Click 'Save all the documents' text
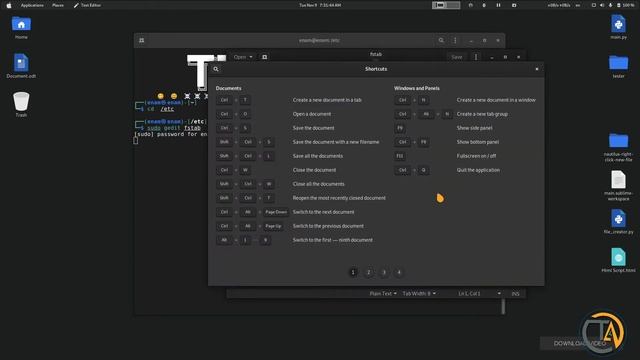The width and height of the screenshot is (640, 360). [x=318, y=156]
